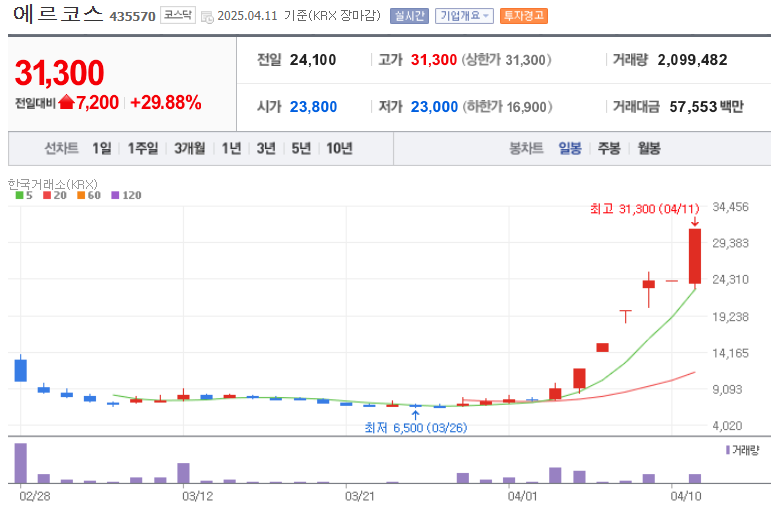The height and width of the screenshot is (510, 771).
Task: Click the 실시간 real-time button
Action: pyautogui.click(x=409, y=16)
